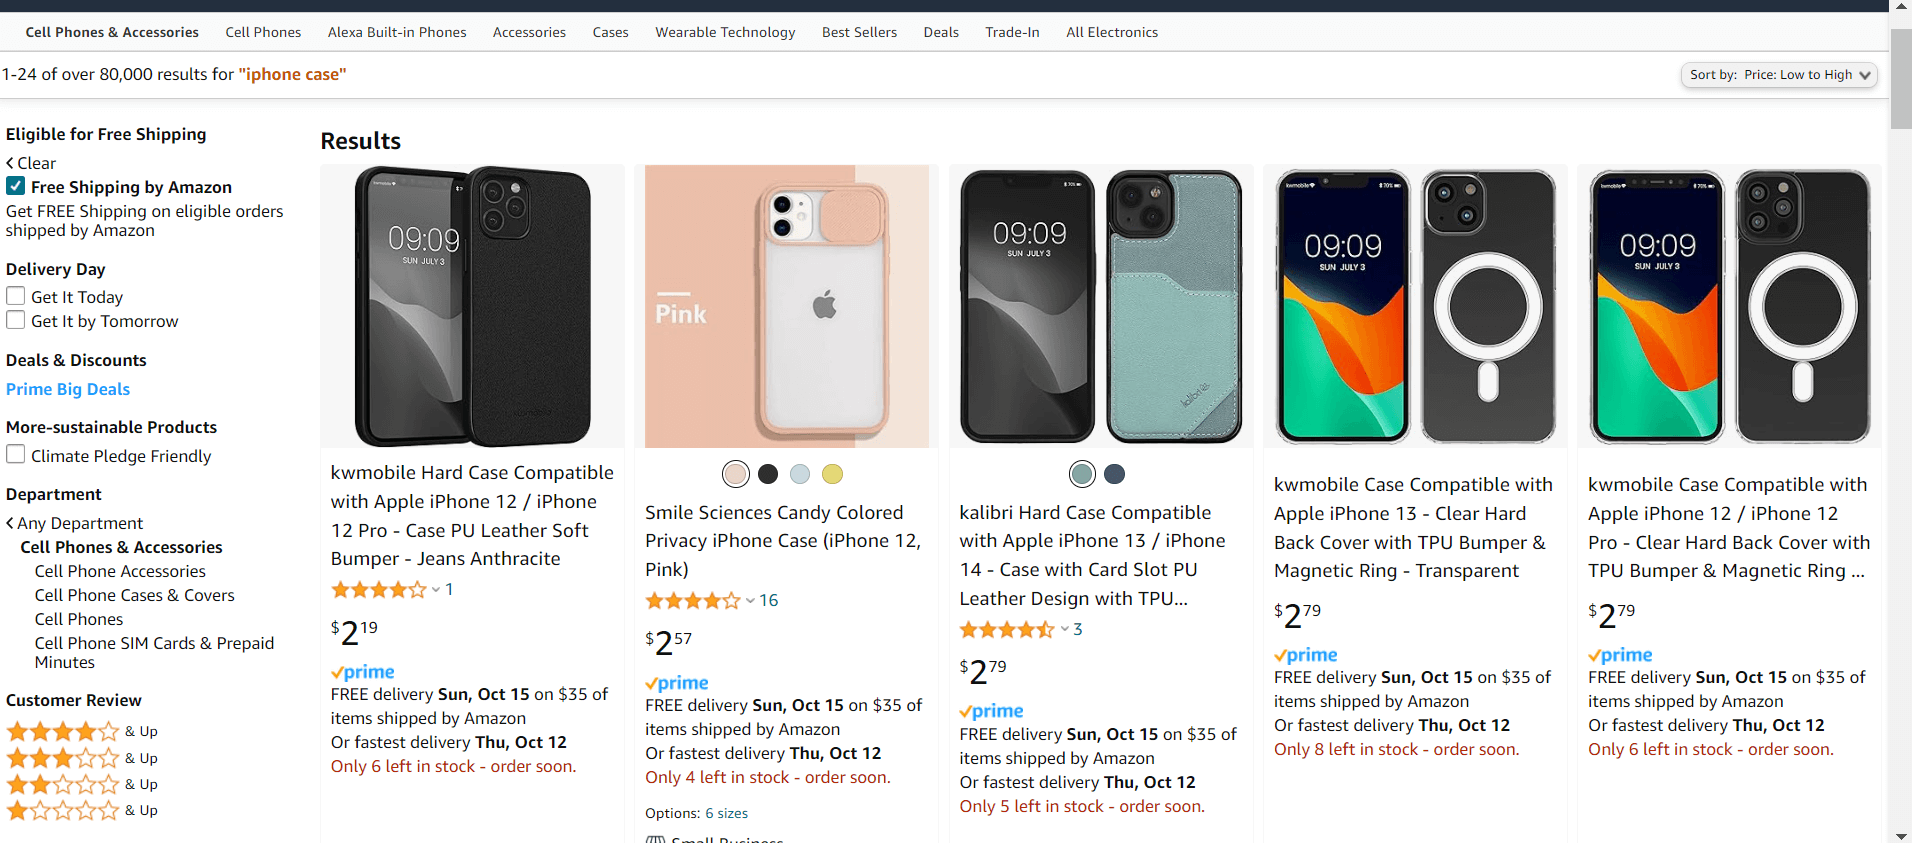Image resolution: width=1912 pixels, height=843 pixels.
Task: Click the Cell Phone Cases & Covers department link
Action: [133, 594]
